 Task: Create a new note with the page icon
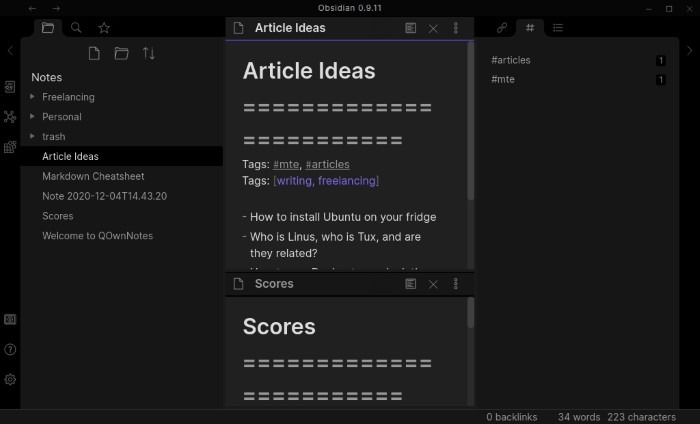[94, 54]
